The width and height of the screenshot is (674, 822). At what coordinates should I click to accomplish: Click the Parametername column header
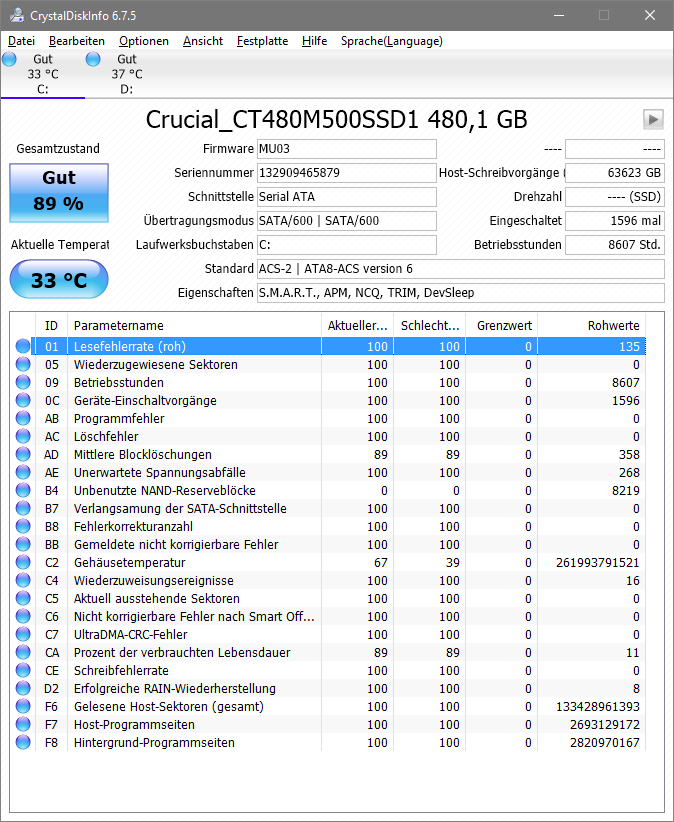pyautogui.click(x=194, y=326)
